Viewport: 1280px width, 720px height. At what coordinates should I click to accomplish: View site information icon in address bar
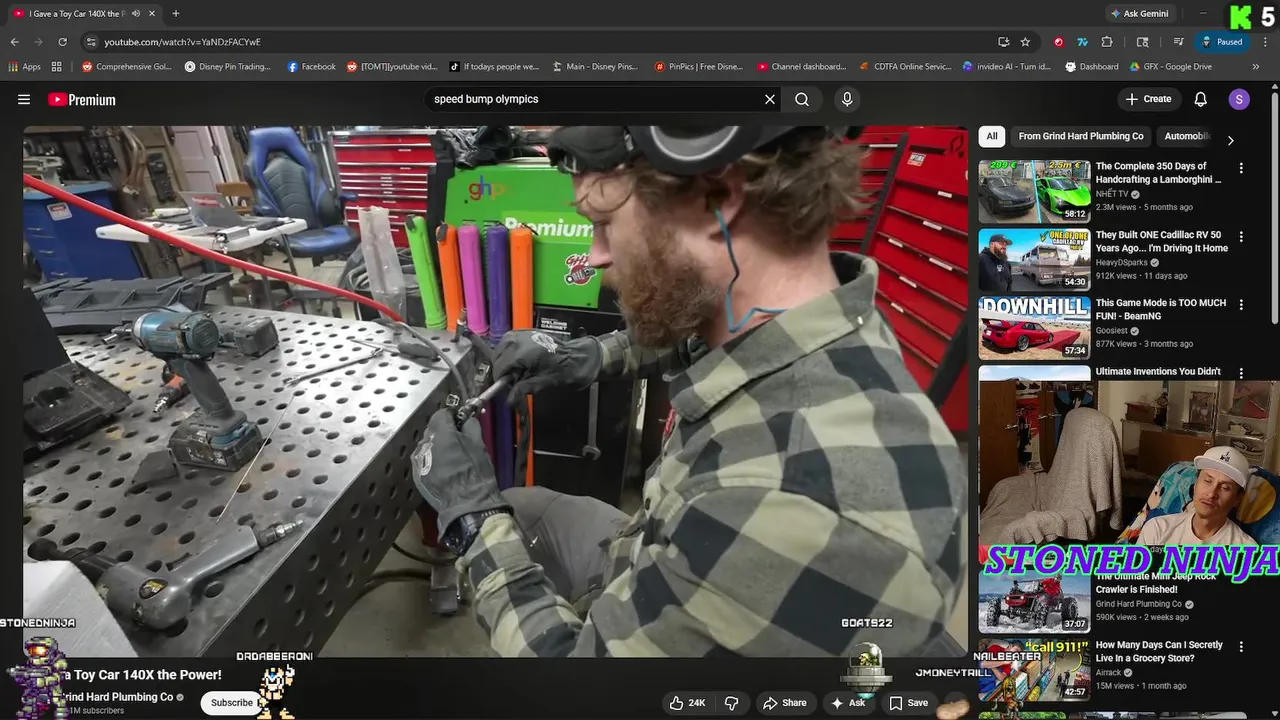click(91, 42)
